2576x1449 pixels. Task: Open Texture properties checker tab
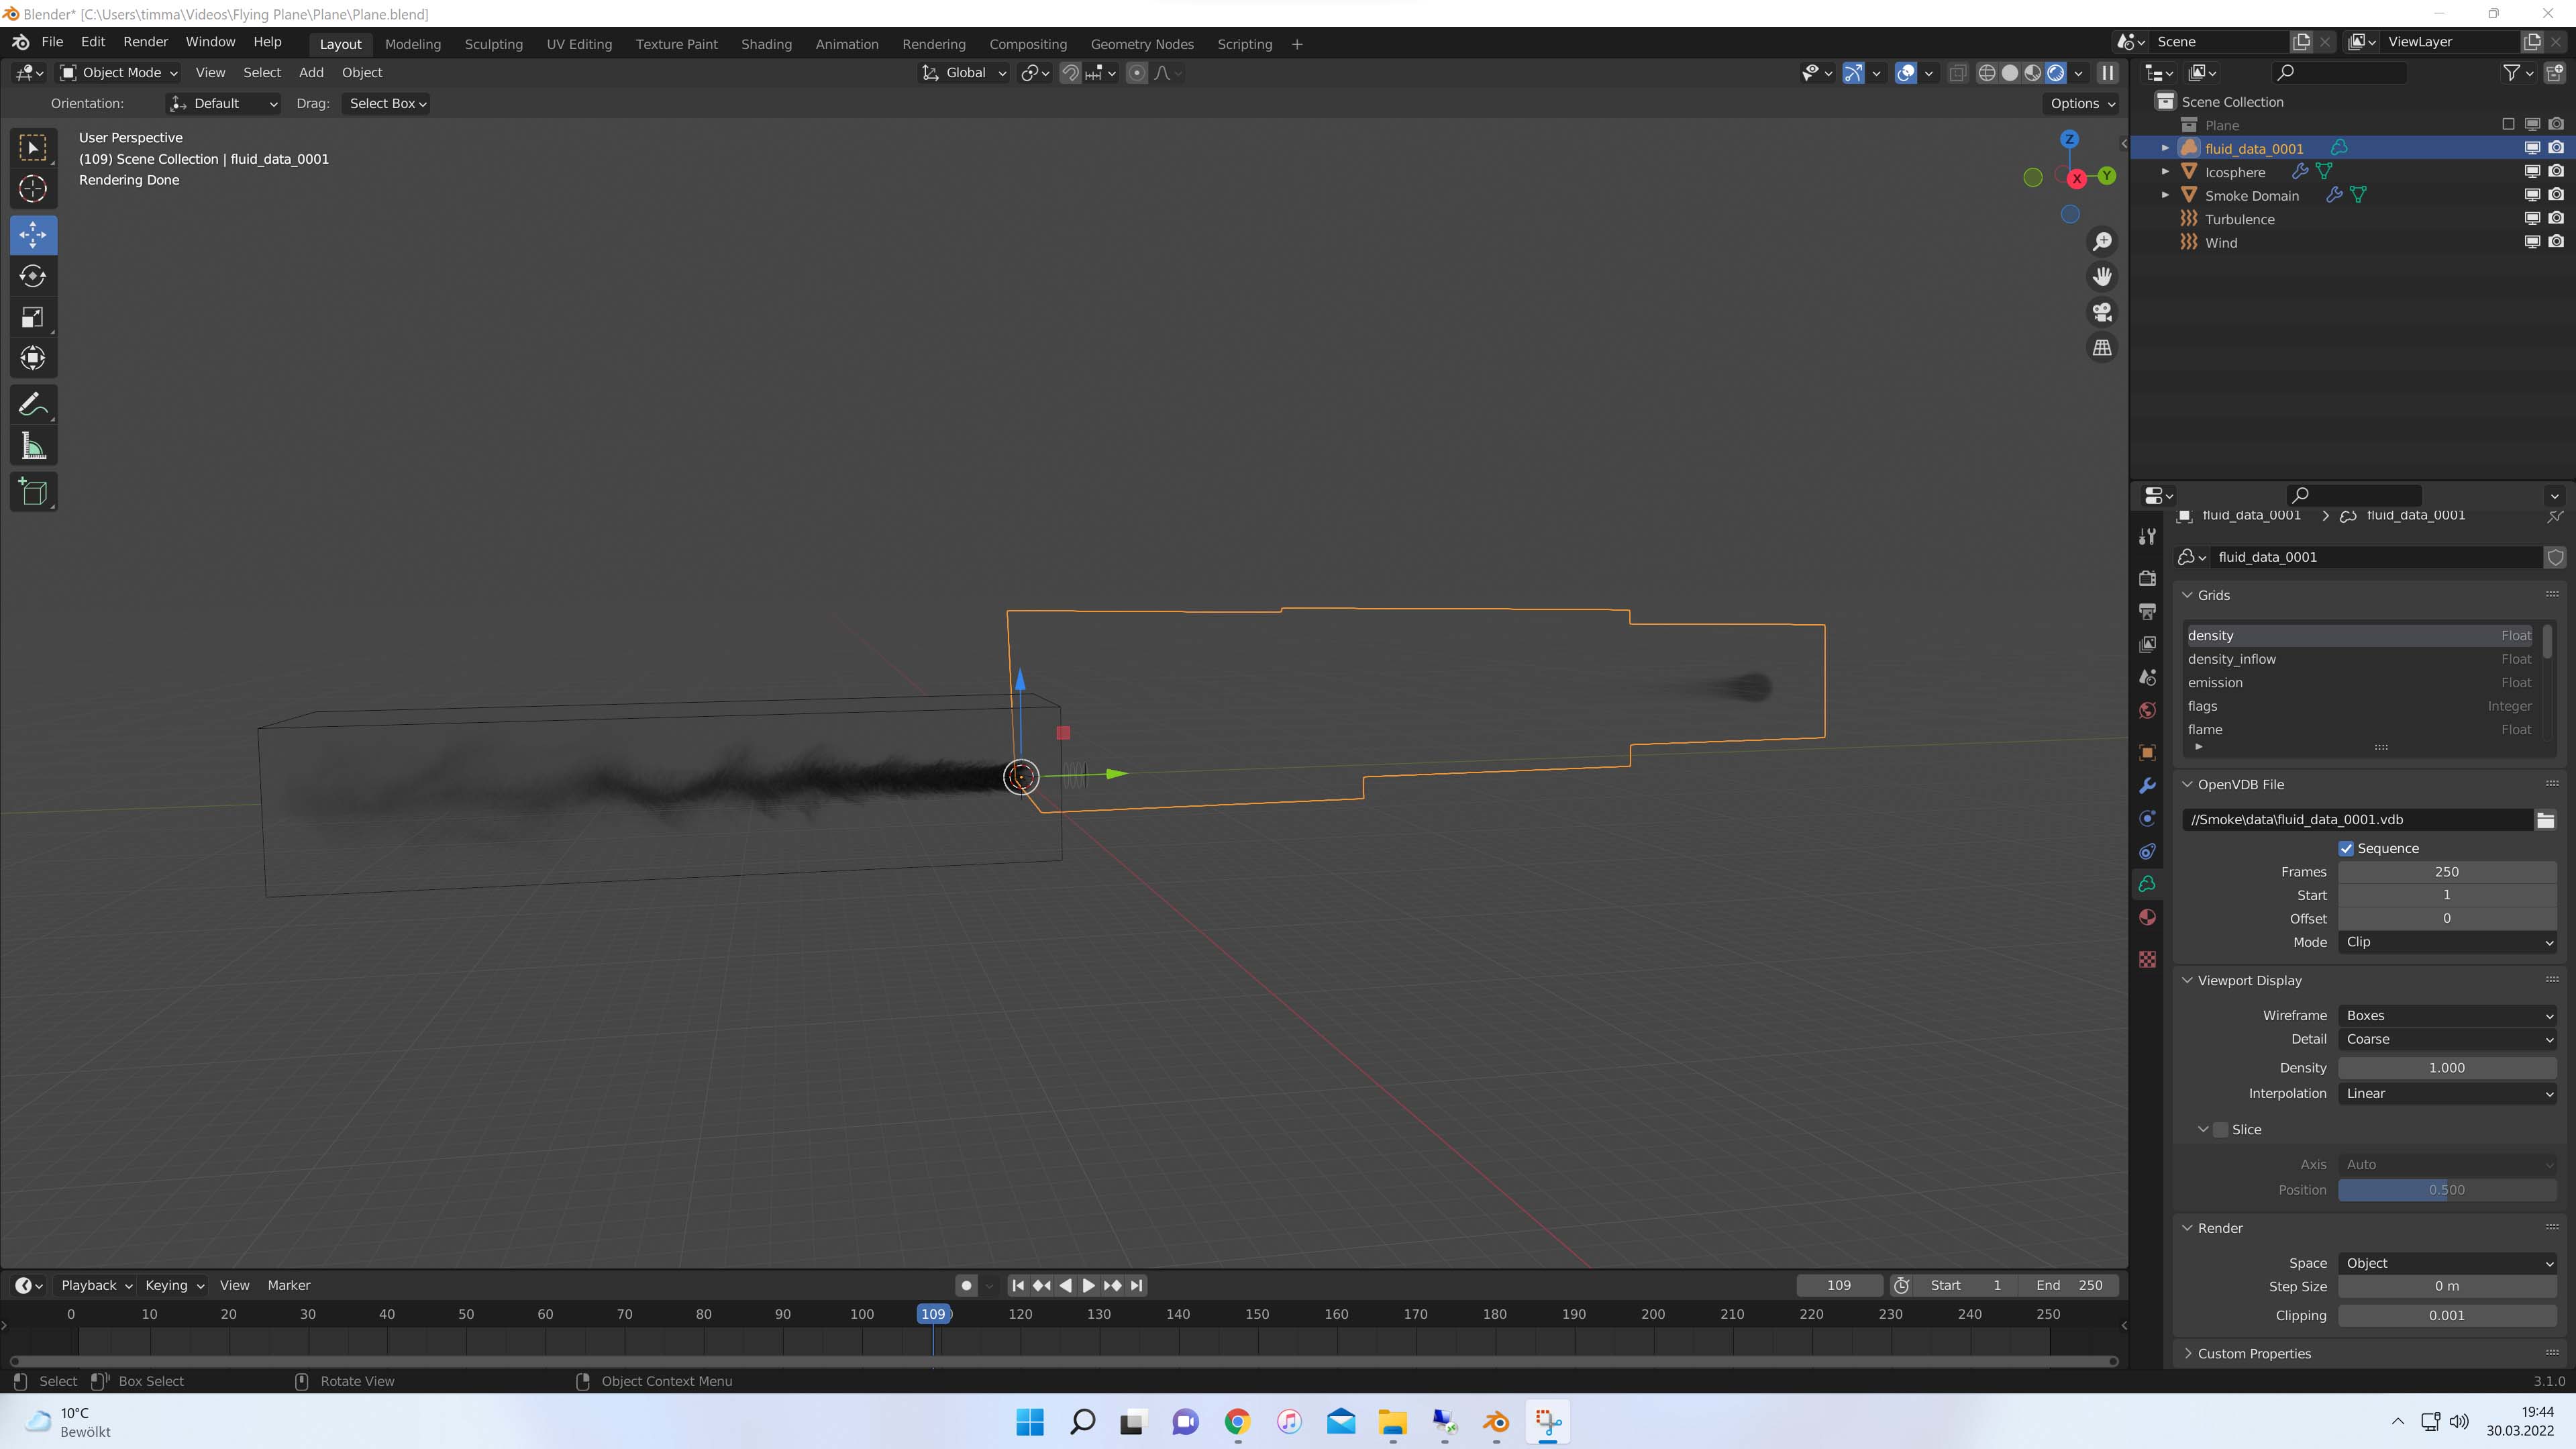pyautogui.click(x=2147, y=960)
